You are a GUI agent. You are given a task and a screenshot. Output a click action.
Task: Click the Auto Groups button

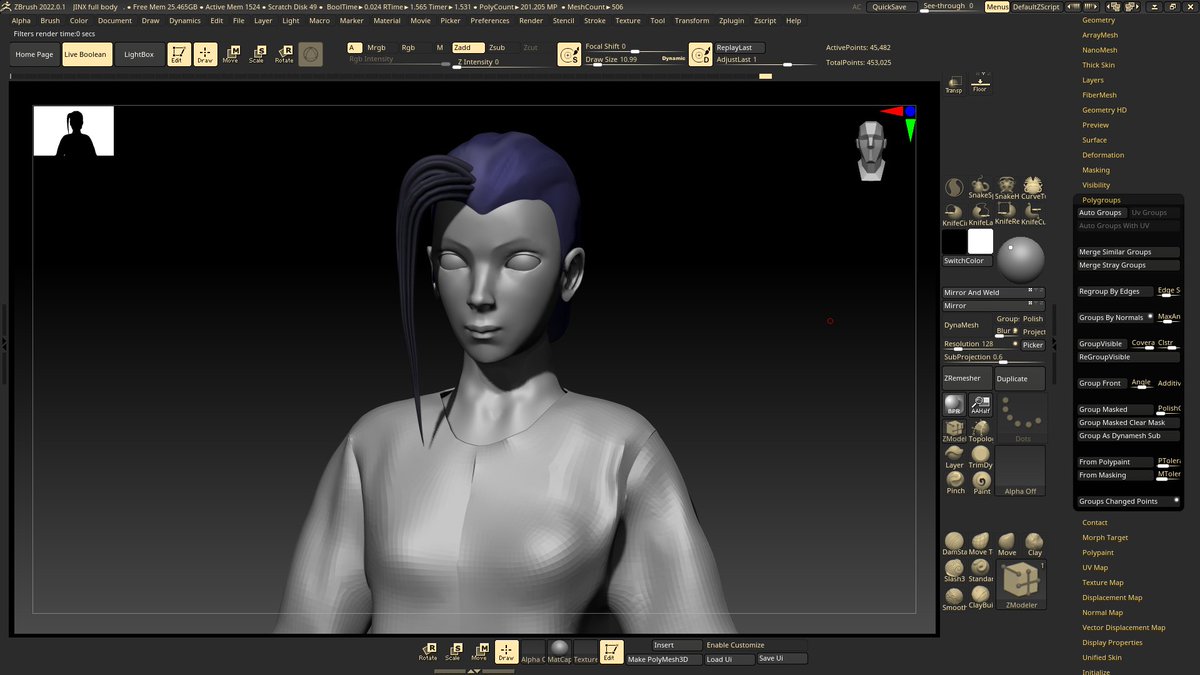click(1101, 213)
